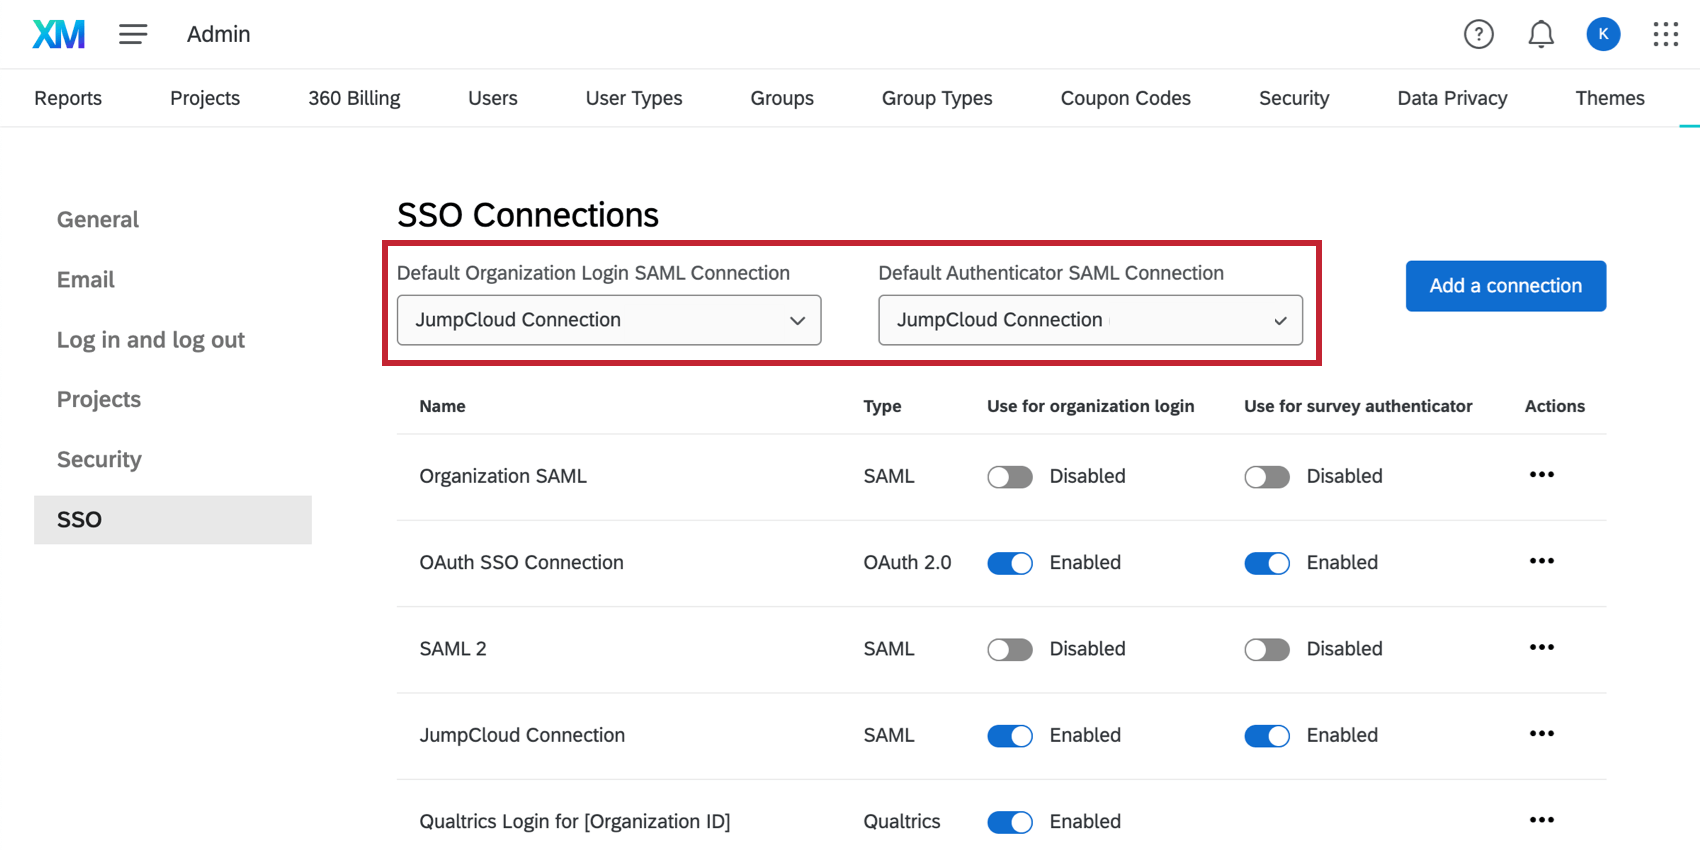The width and height of the screenshot is (1700, 850).
Task: Open the help question mark icon
Action: (x=1478, y=34)
